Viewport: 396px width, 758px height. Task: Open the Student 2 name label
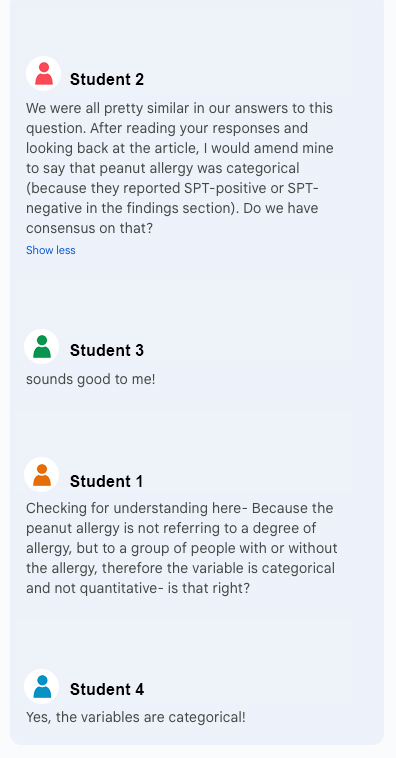coord(107,79)
